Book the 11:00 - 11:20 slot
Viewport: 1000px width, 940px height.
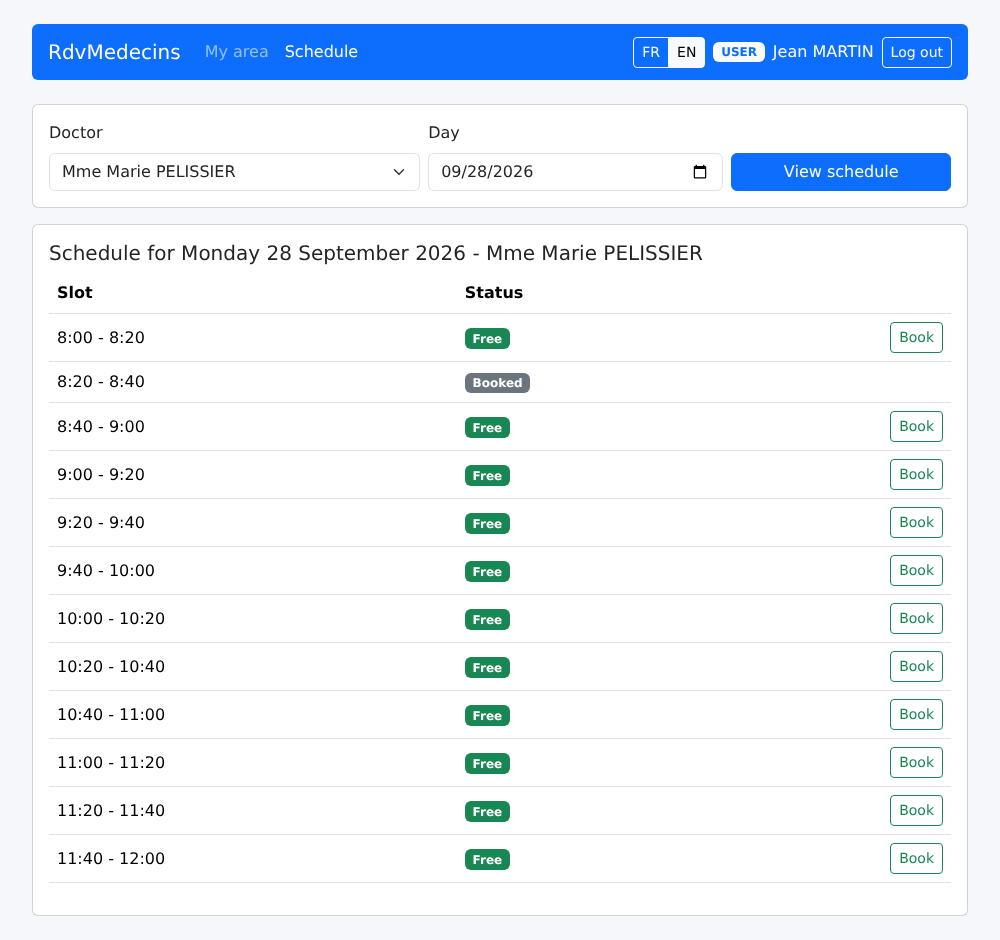click(x=916, y=763)
